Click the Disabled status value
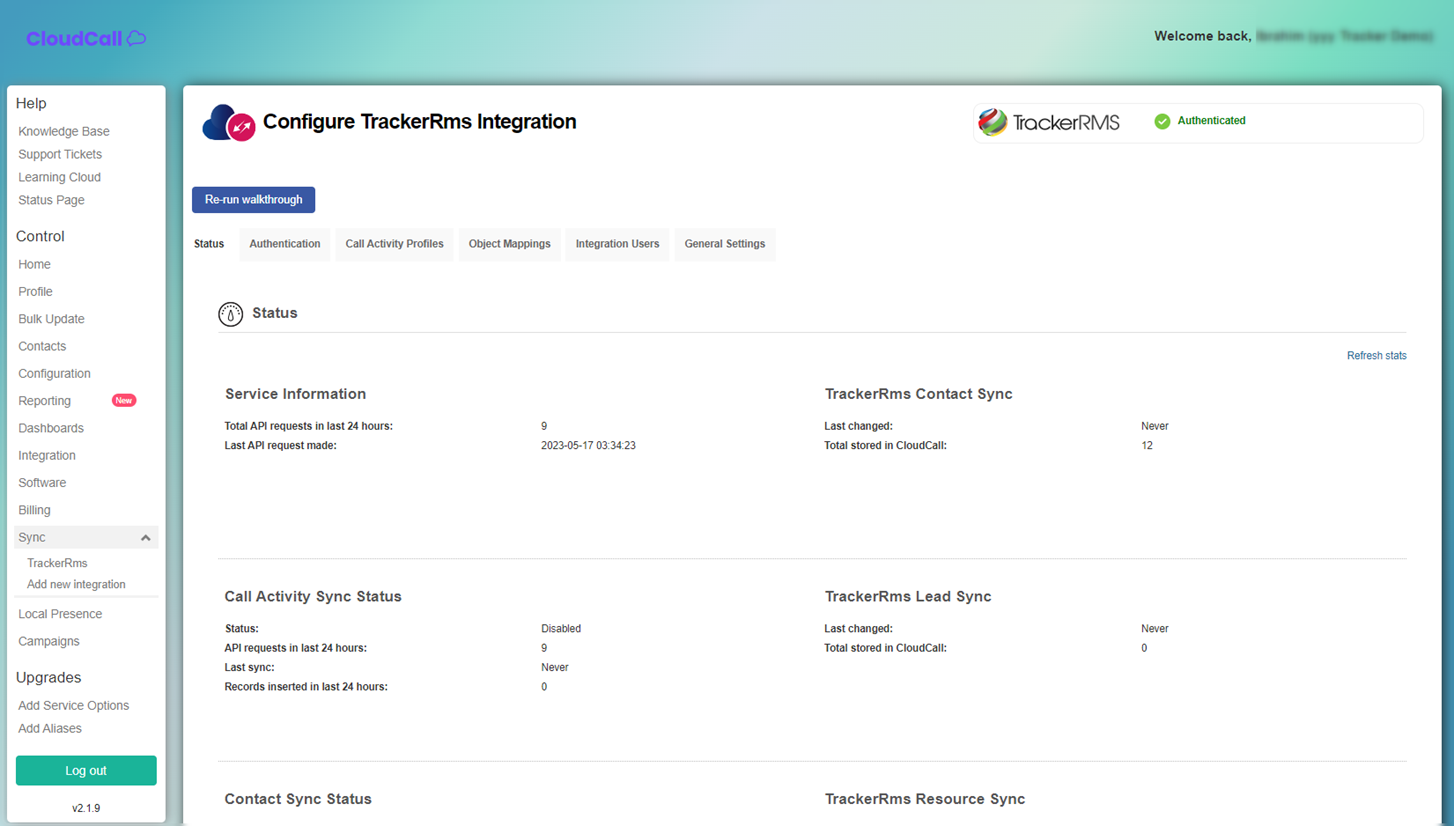Image resolution: width=1454 pixels, height=826 pixels. 561,629
